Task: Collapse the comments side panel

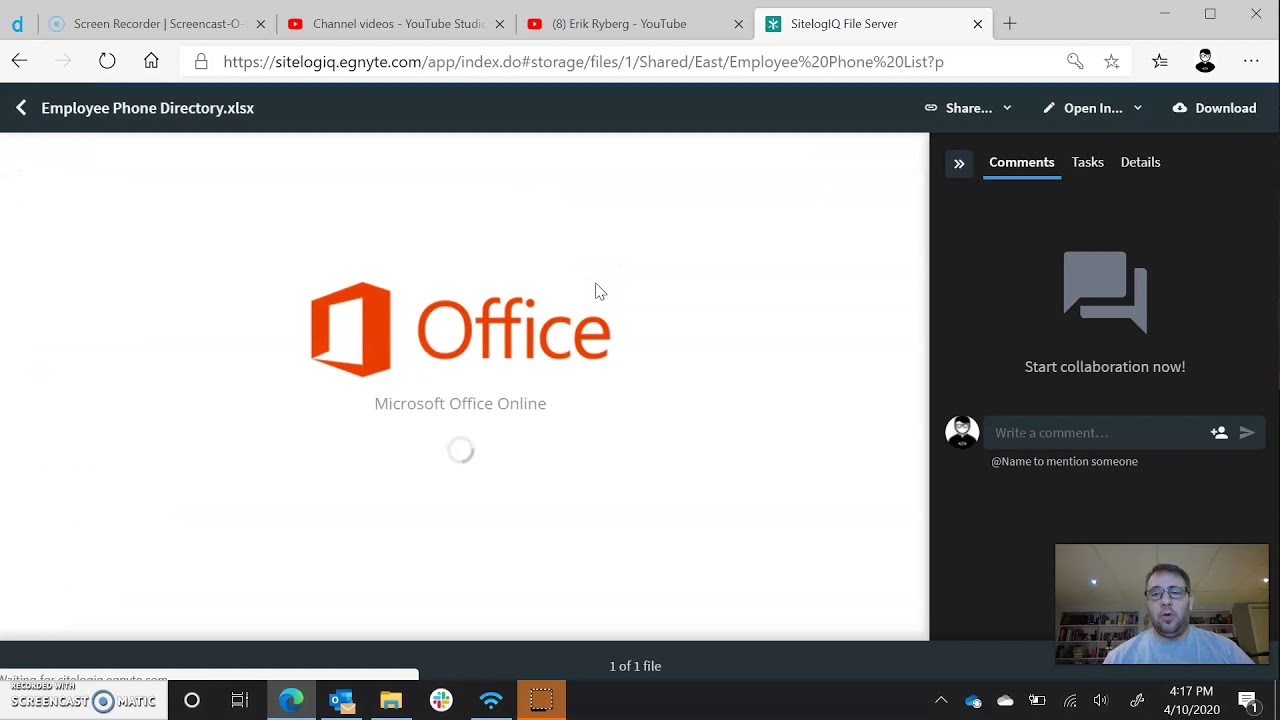Action: click(x=959, y=163)
